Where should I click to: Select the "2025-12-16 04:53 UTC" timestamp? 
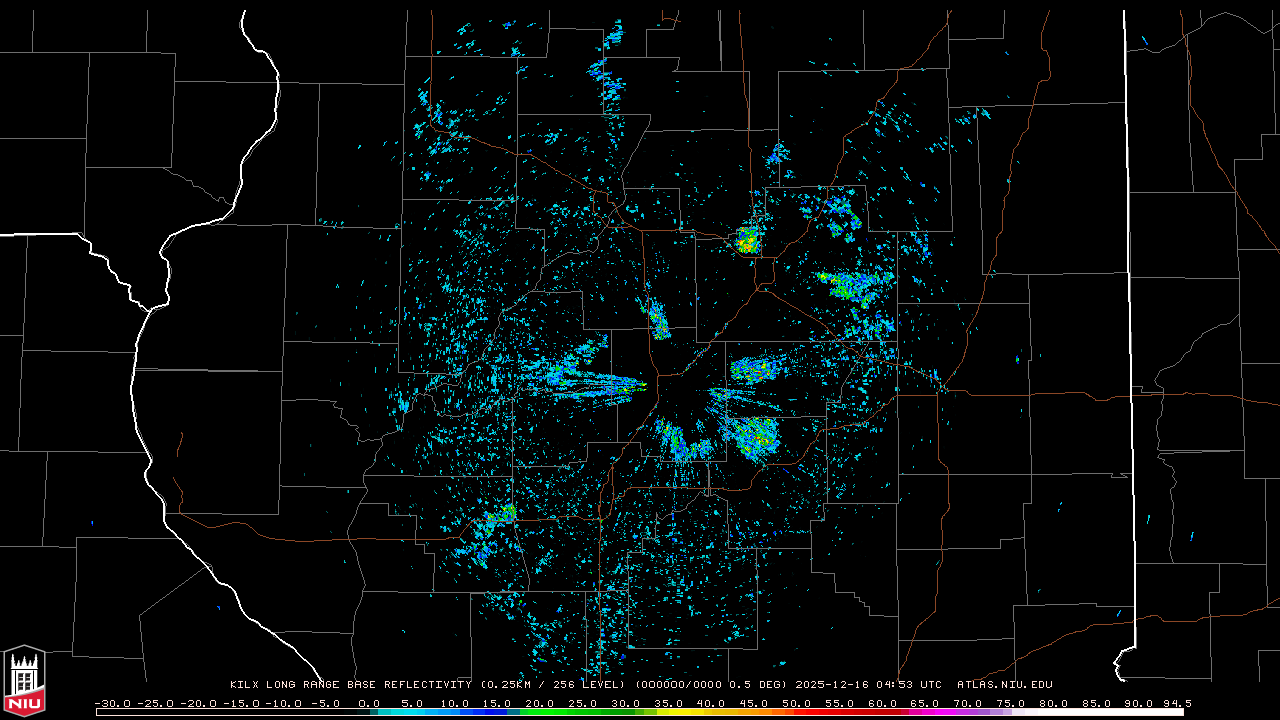tap(869, 685)
